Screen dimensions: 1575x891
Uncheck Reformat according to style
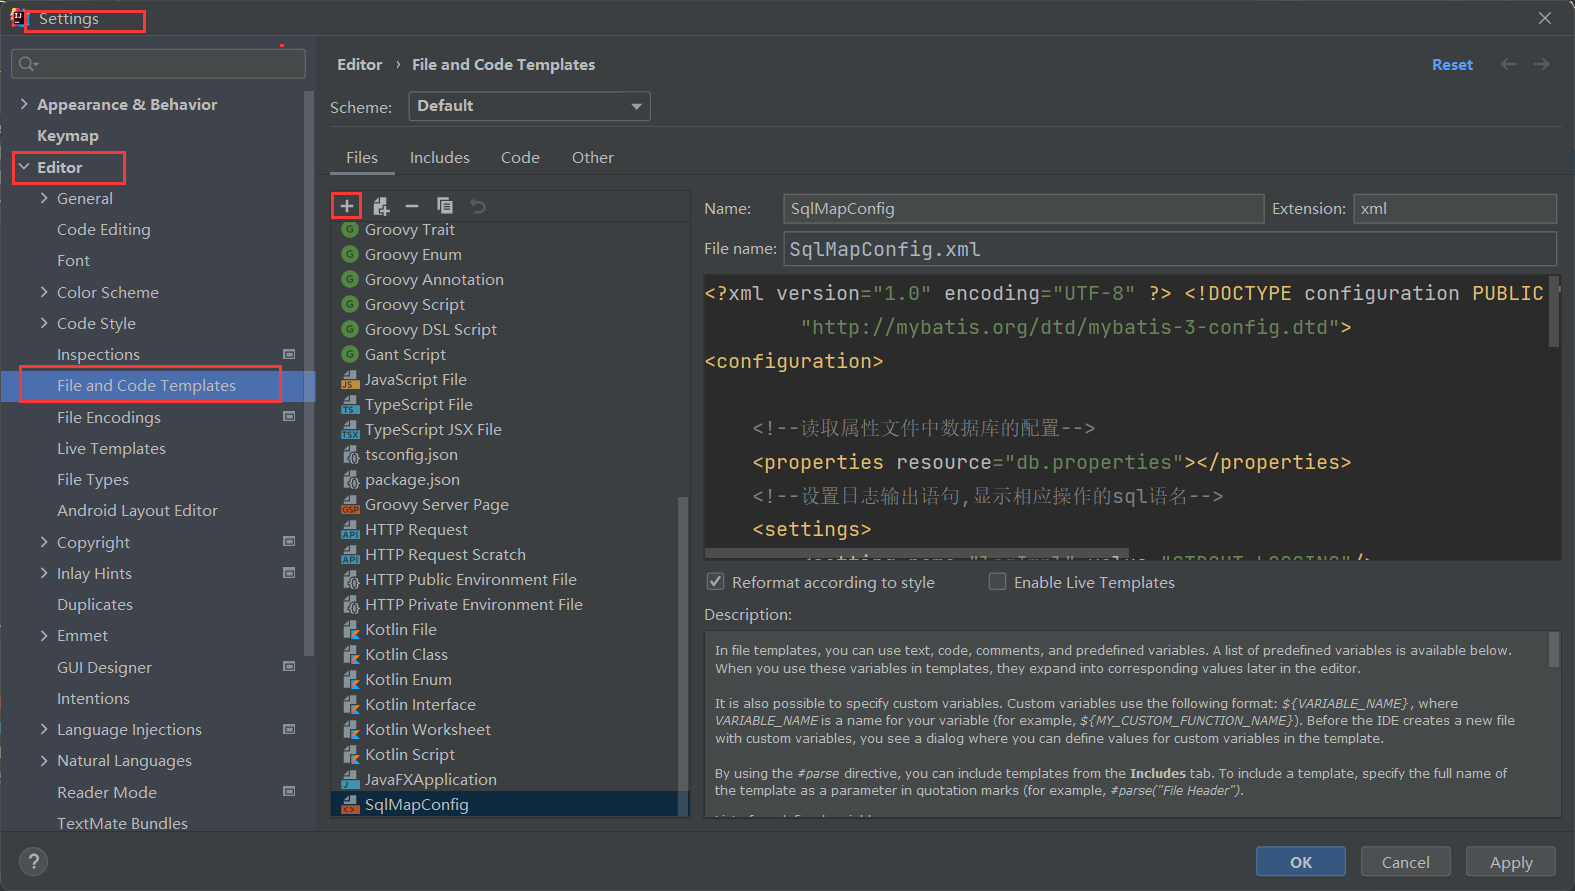click(x=716, y=582)
